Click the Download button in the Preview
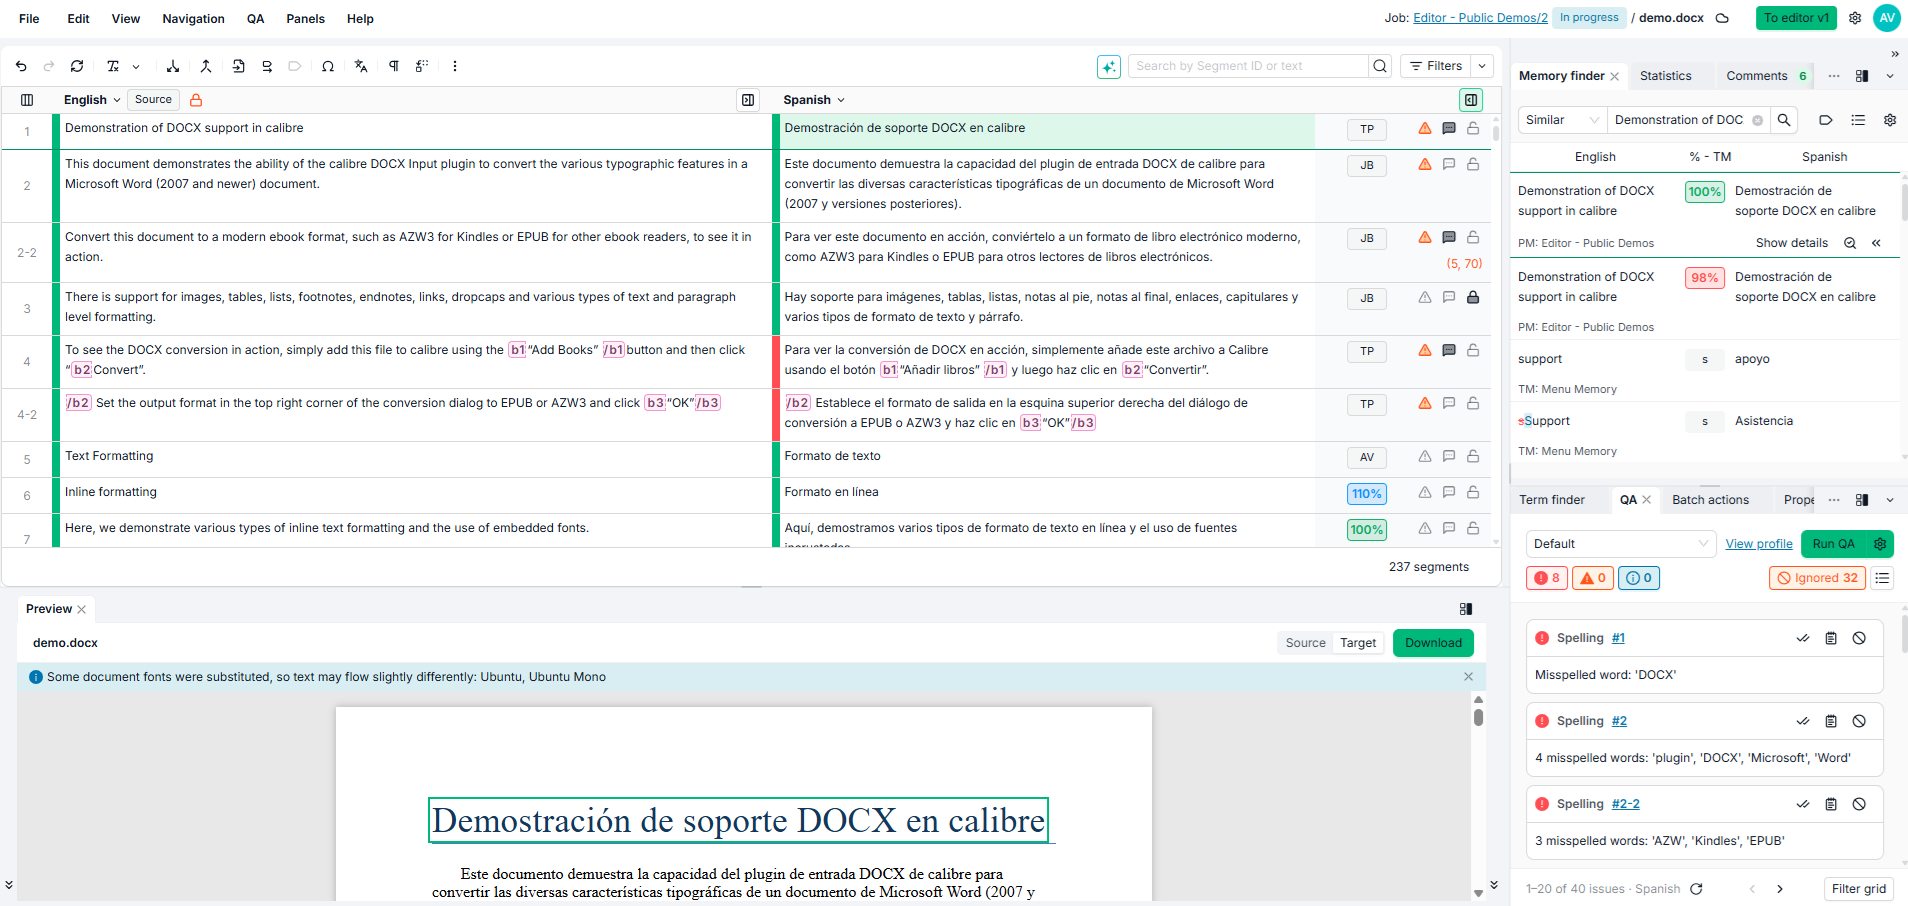The height and width of the screenshot is (906, 1908). [x=1433, y=643]
